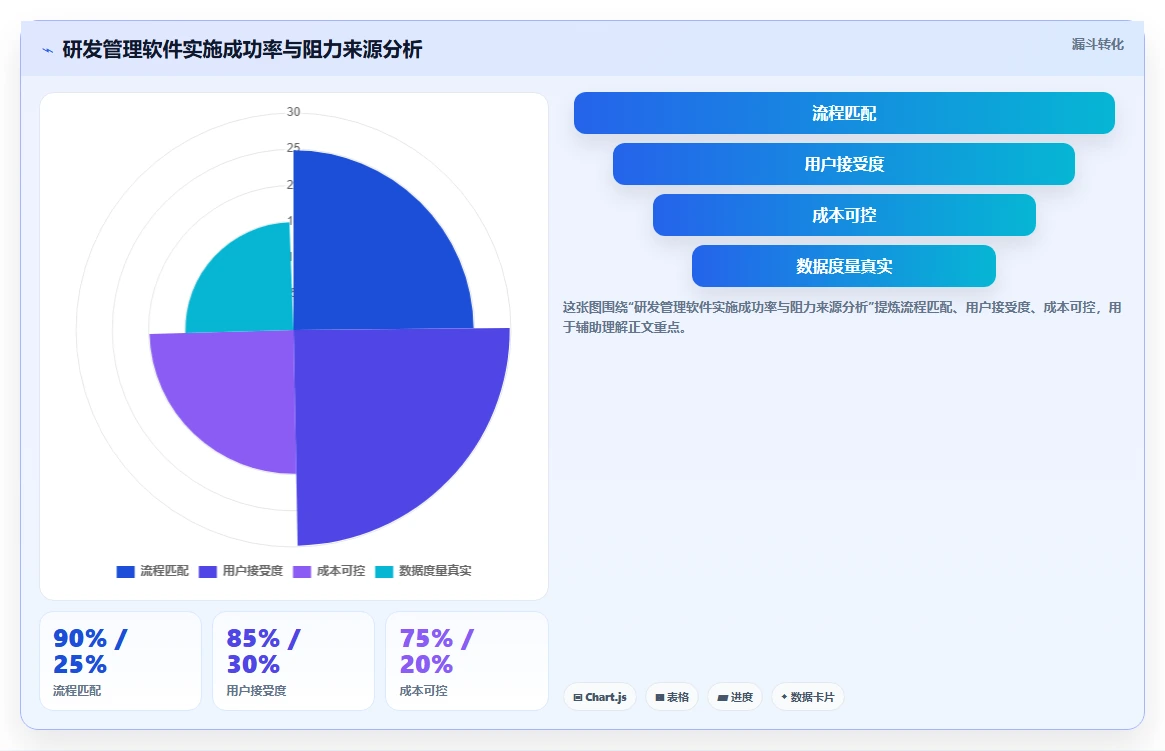The height and width of the screenshot is (751, 1165).
Task: Click the description paragraph starting 这张图围绕
Action: [842, 317]
